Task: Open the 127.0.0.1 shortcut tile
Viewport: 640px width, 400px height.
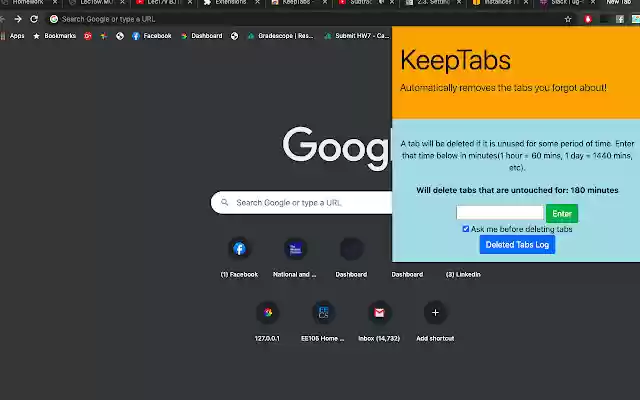Action: (x=267, y=321)
